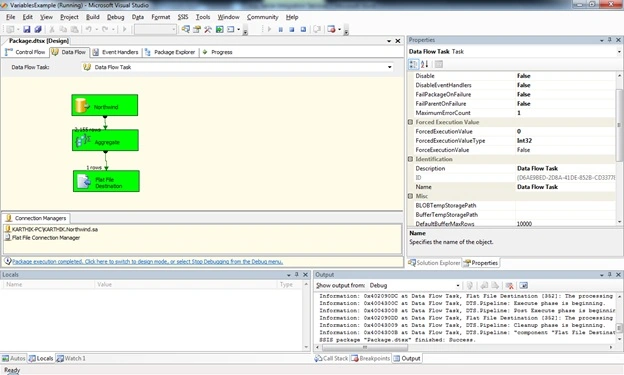
Task: Click the Redo arrow icon
Action: 105,29
